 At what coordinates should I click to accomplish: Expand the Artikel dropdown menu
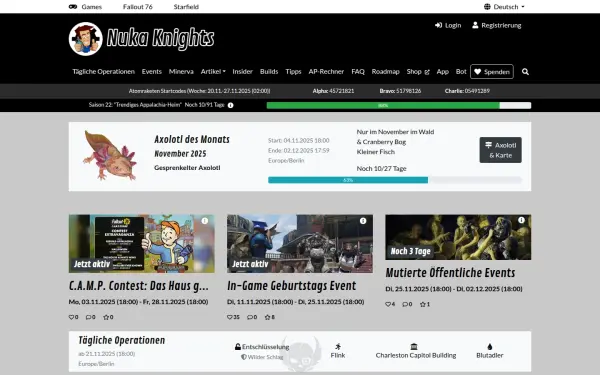(x=213, y=72)
